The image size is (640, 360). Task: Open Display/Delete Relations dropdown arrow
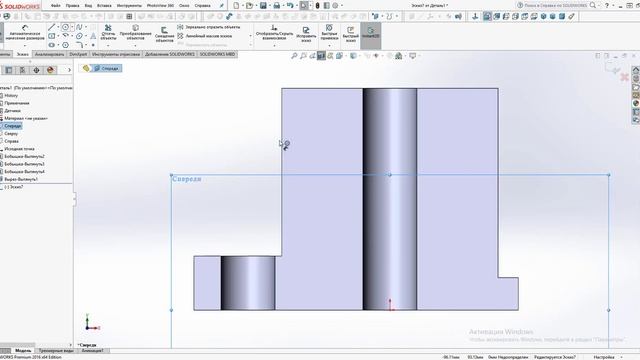pos(274,45)
